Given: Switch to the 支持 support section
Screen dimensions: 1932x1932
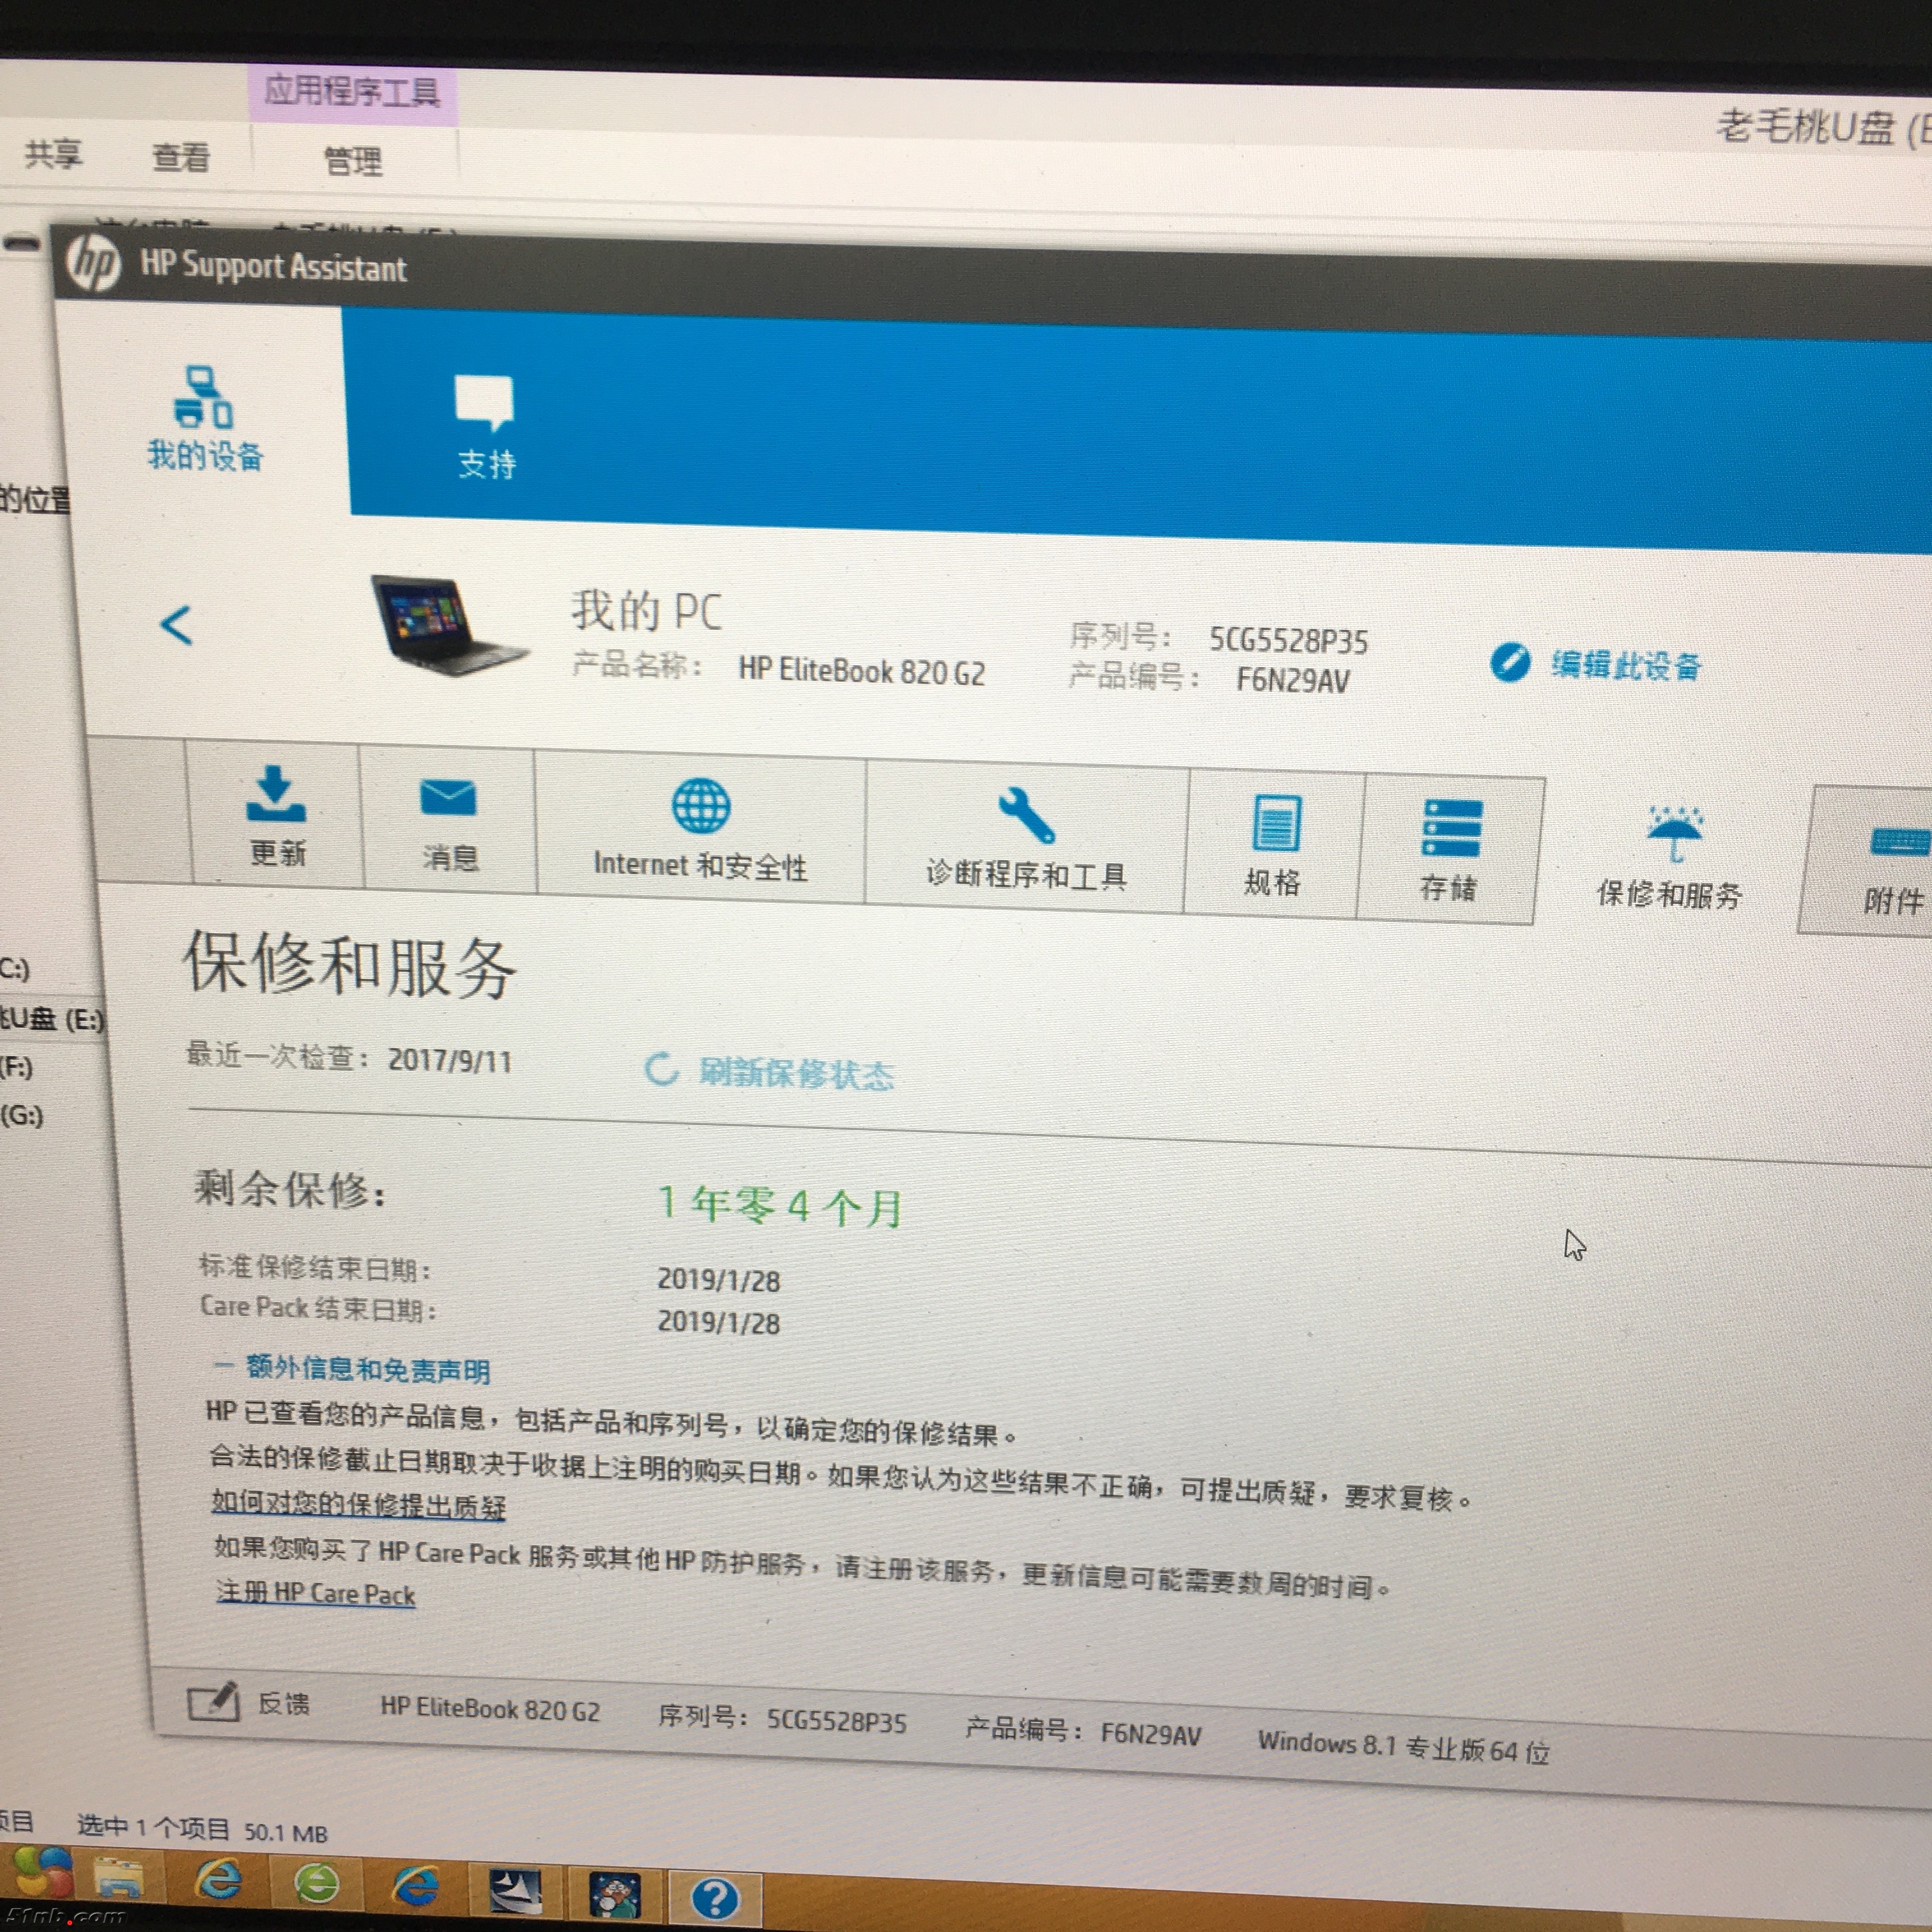Looking at the screenshot, I should coord(485,427).
